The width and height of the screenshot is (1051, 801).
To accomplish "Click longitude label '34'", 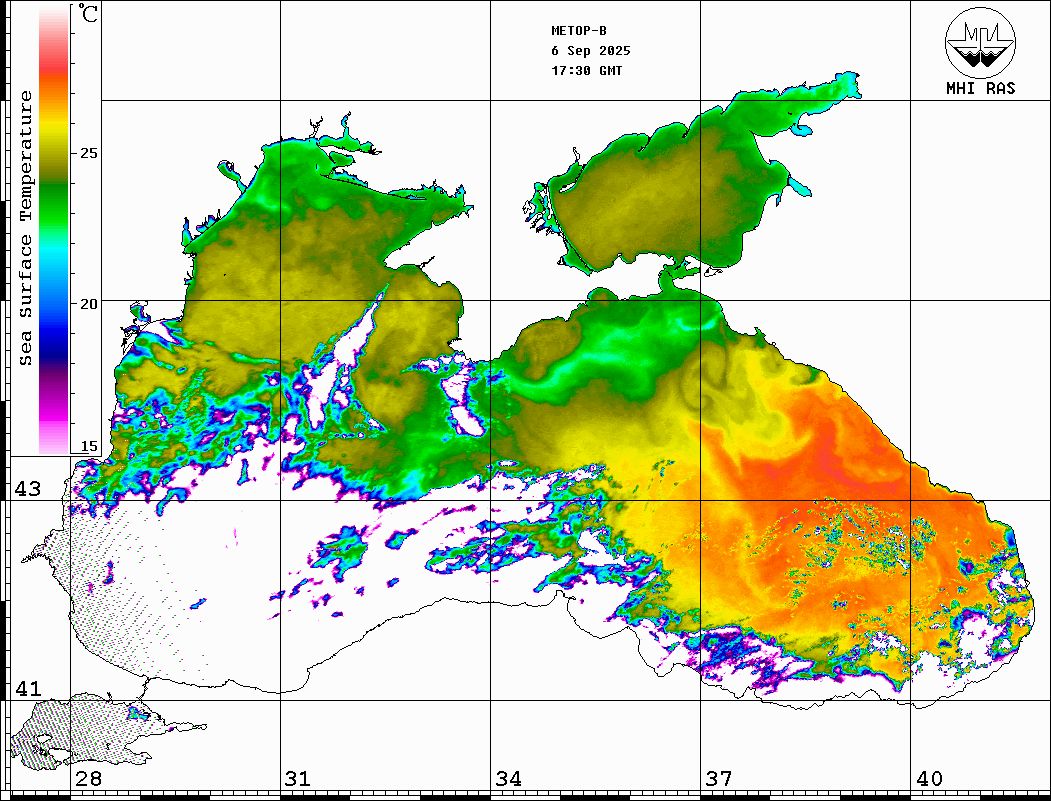I will click(509, 779).
